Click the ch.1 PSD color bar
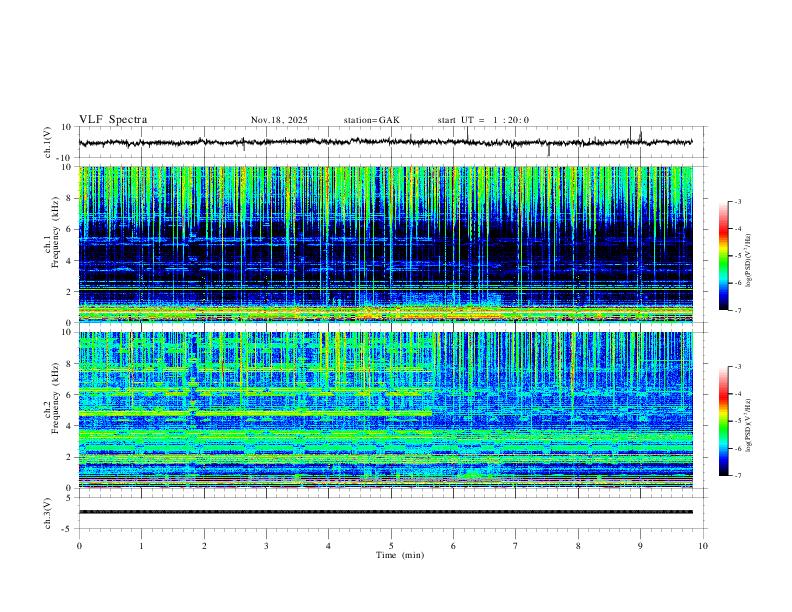 pyautogui.click(x=724, y=256)
